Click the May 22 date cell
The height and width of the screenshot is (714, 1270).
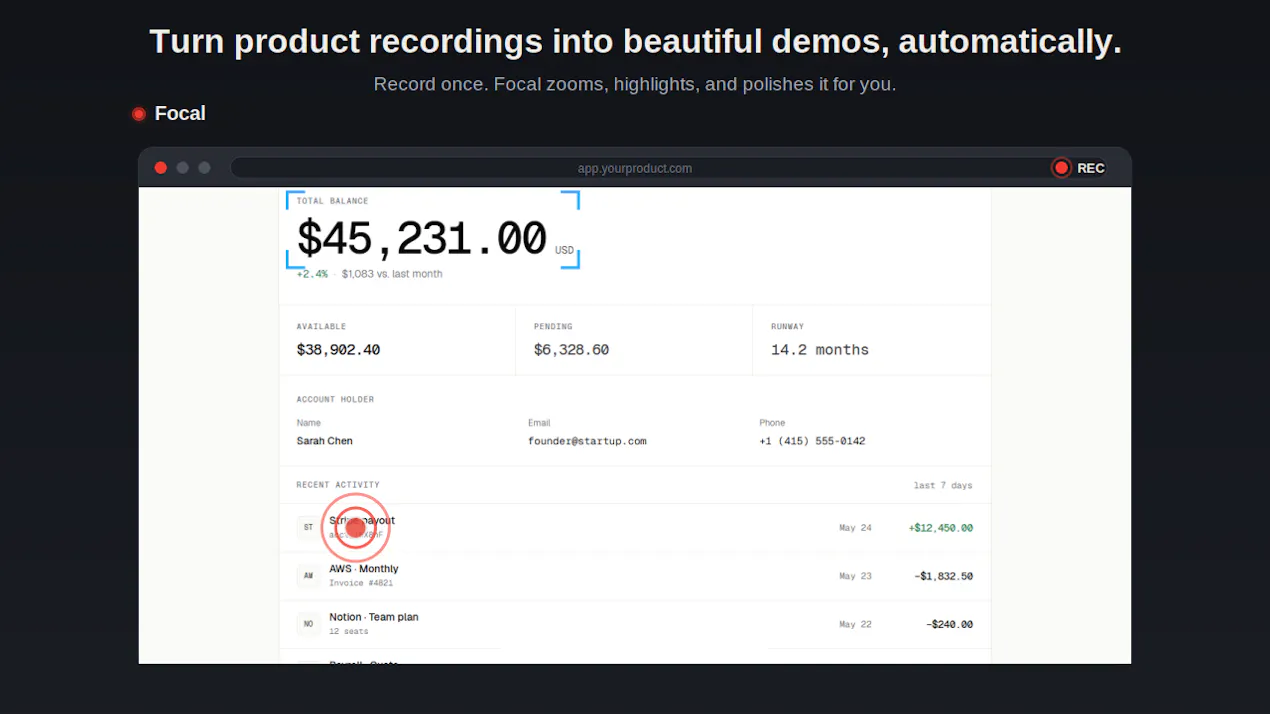[855, 624]
